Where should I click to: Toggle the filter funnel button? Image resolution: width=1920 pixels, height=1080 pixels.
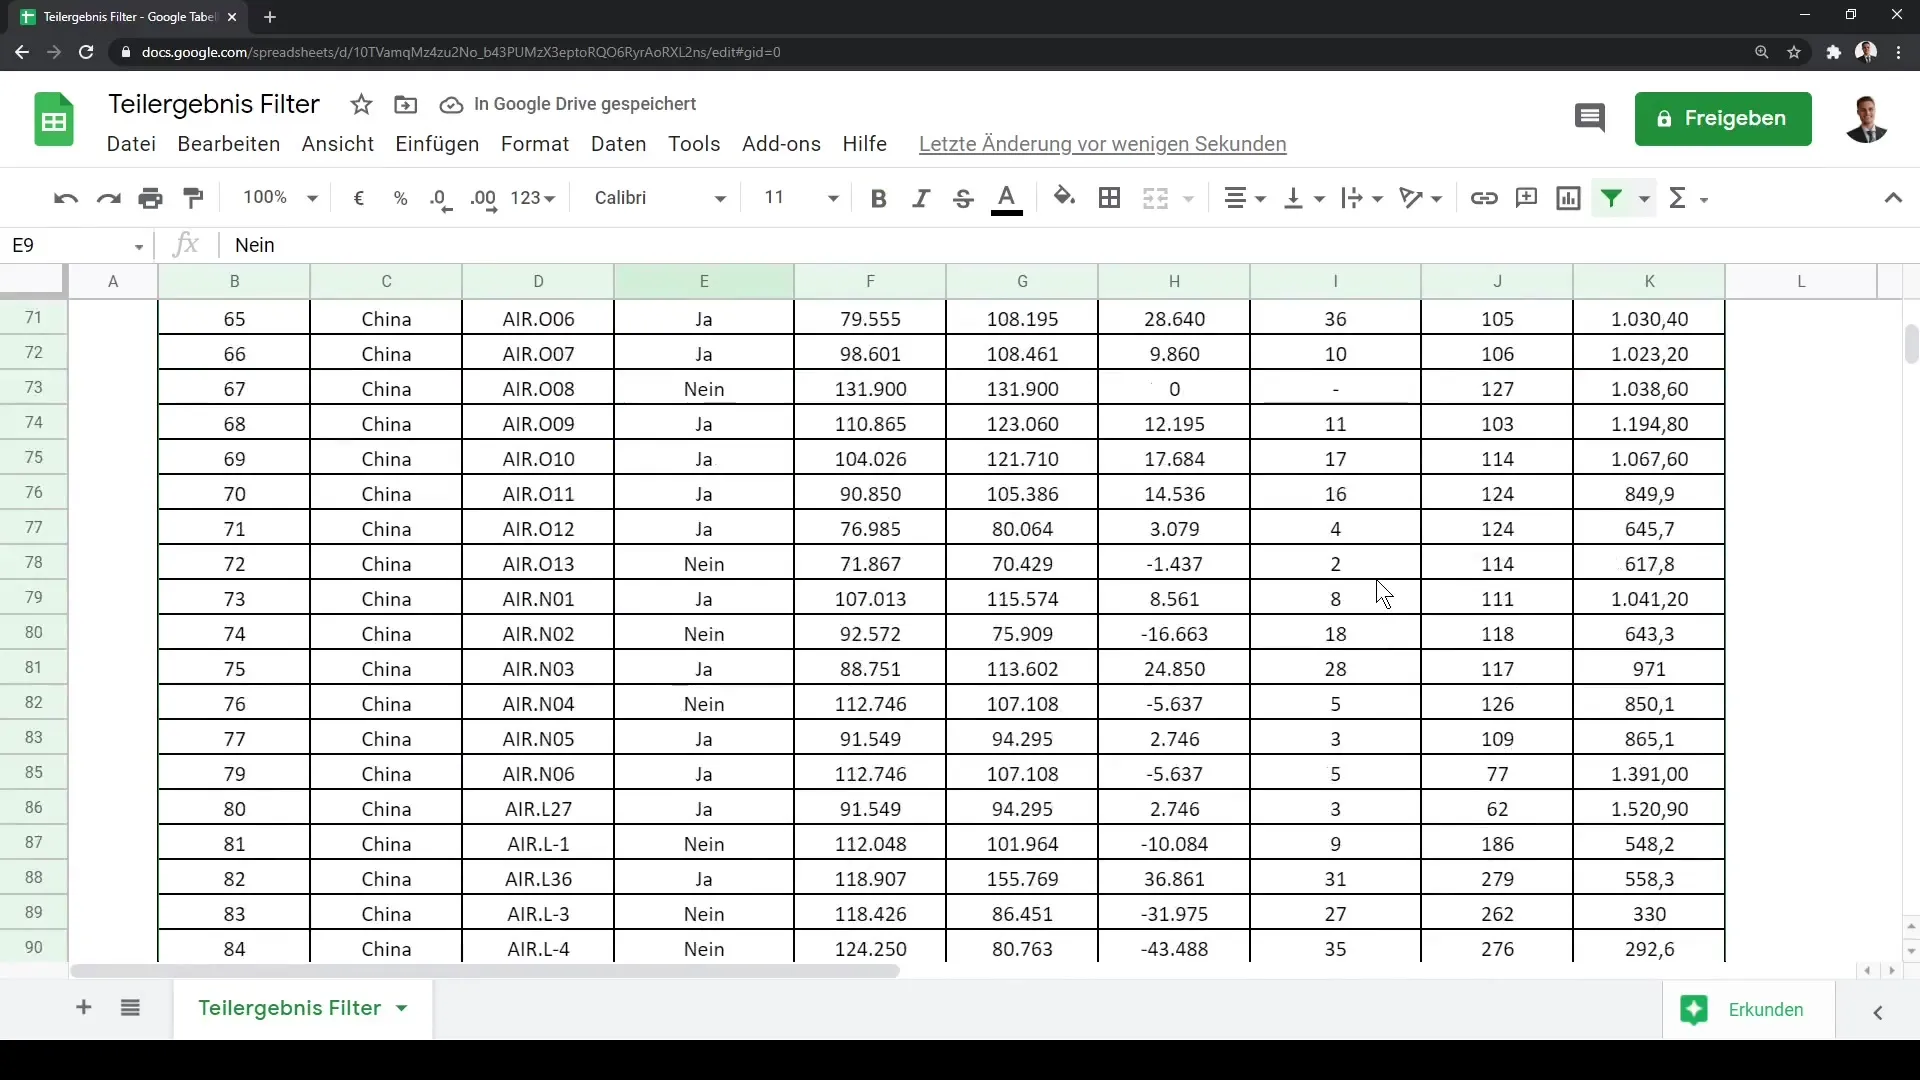coord(1611,198)
